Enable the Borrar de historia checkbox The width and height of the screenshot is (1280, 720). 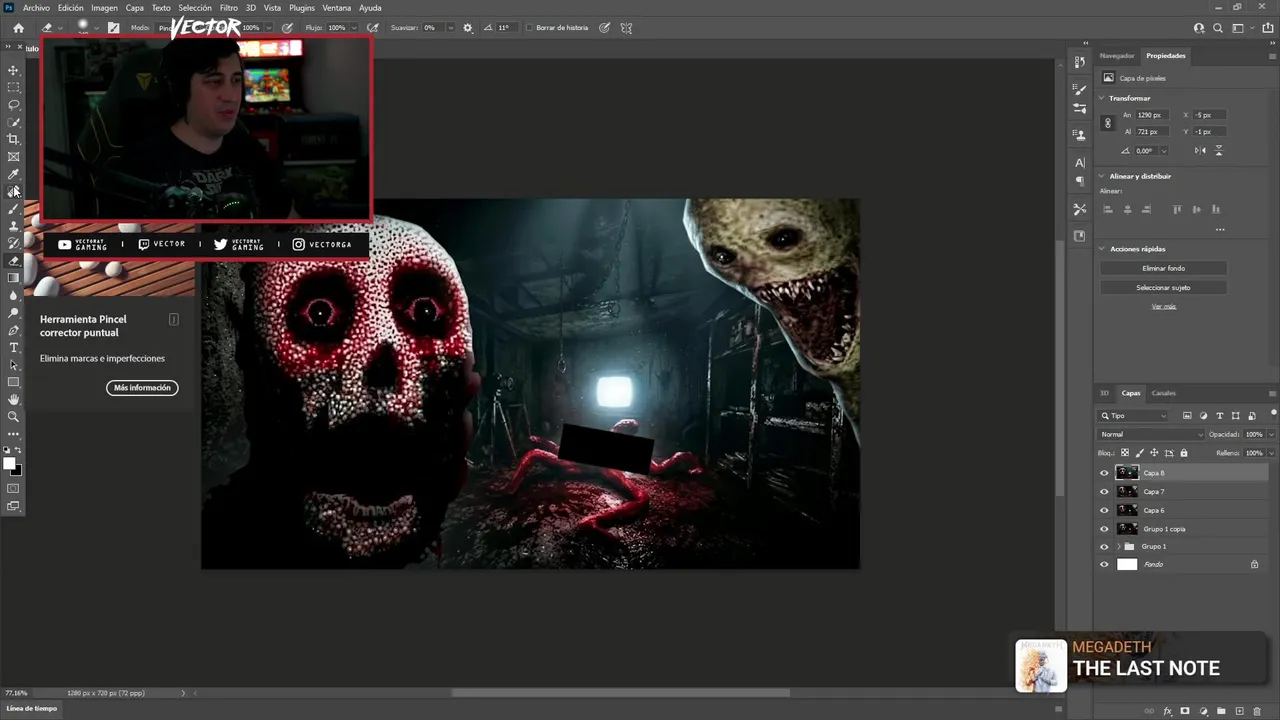pos(530,28)
